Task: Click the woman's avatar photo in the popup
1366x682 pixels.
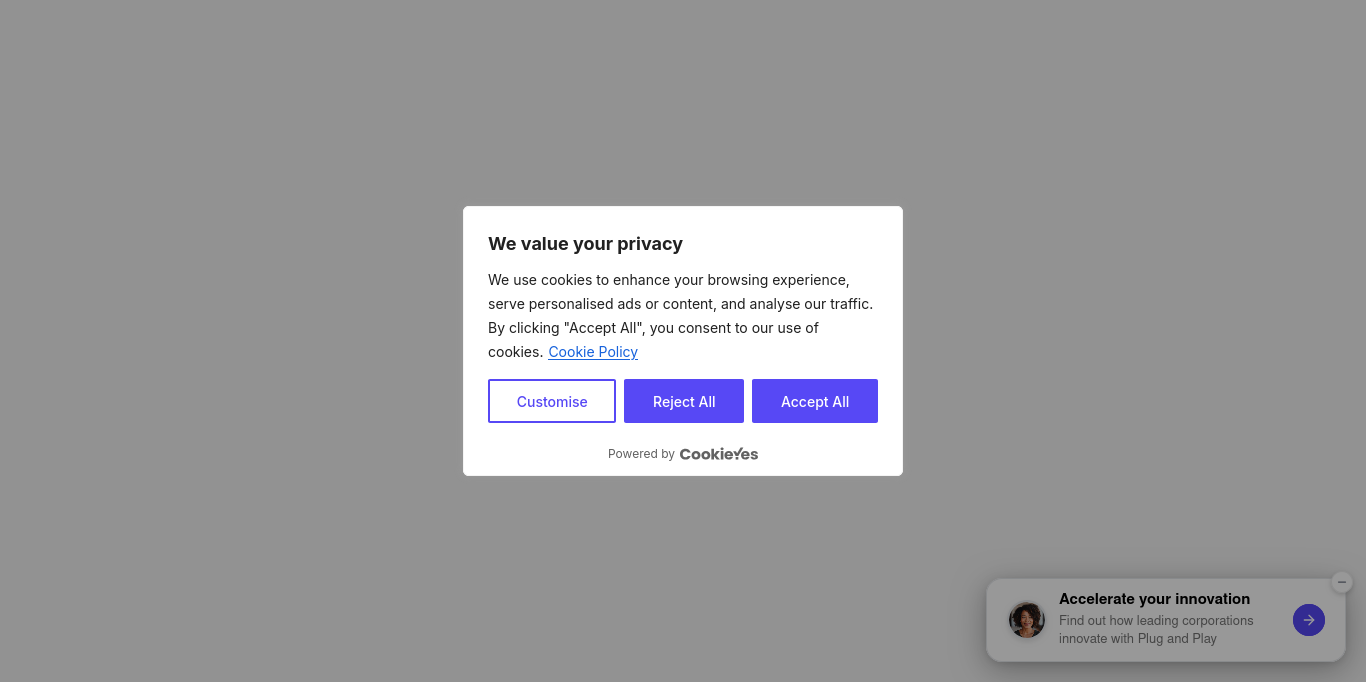Action: [x=1027, y=620]
